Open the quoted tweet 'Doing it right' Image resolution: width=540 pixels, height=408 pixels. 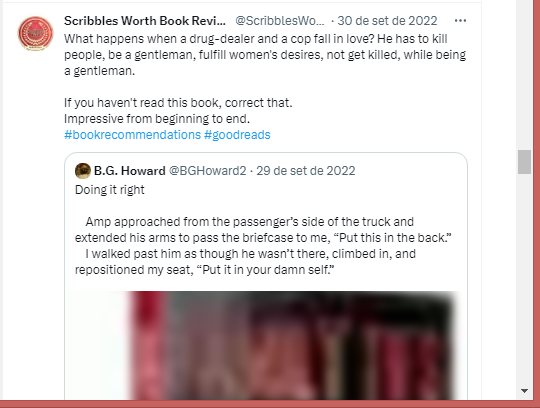(x=110, y=190)
